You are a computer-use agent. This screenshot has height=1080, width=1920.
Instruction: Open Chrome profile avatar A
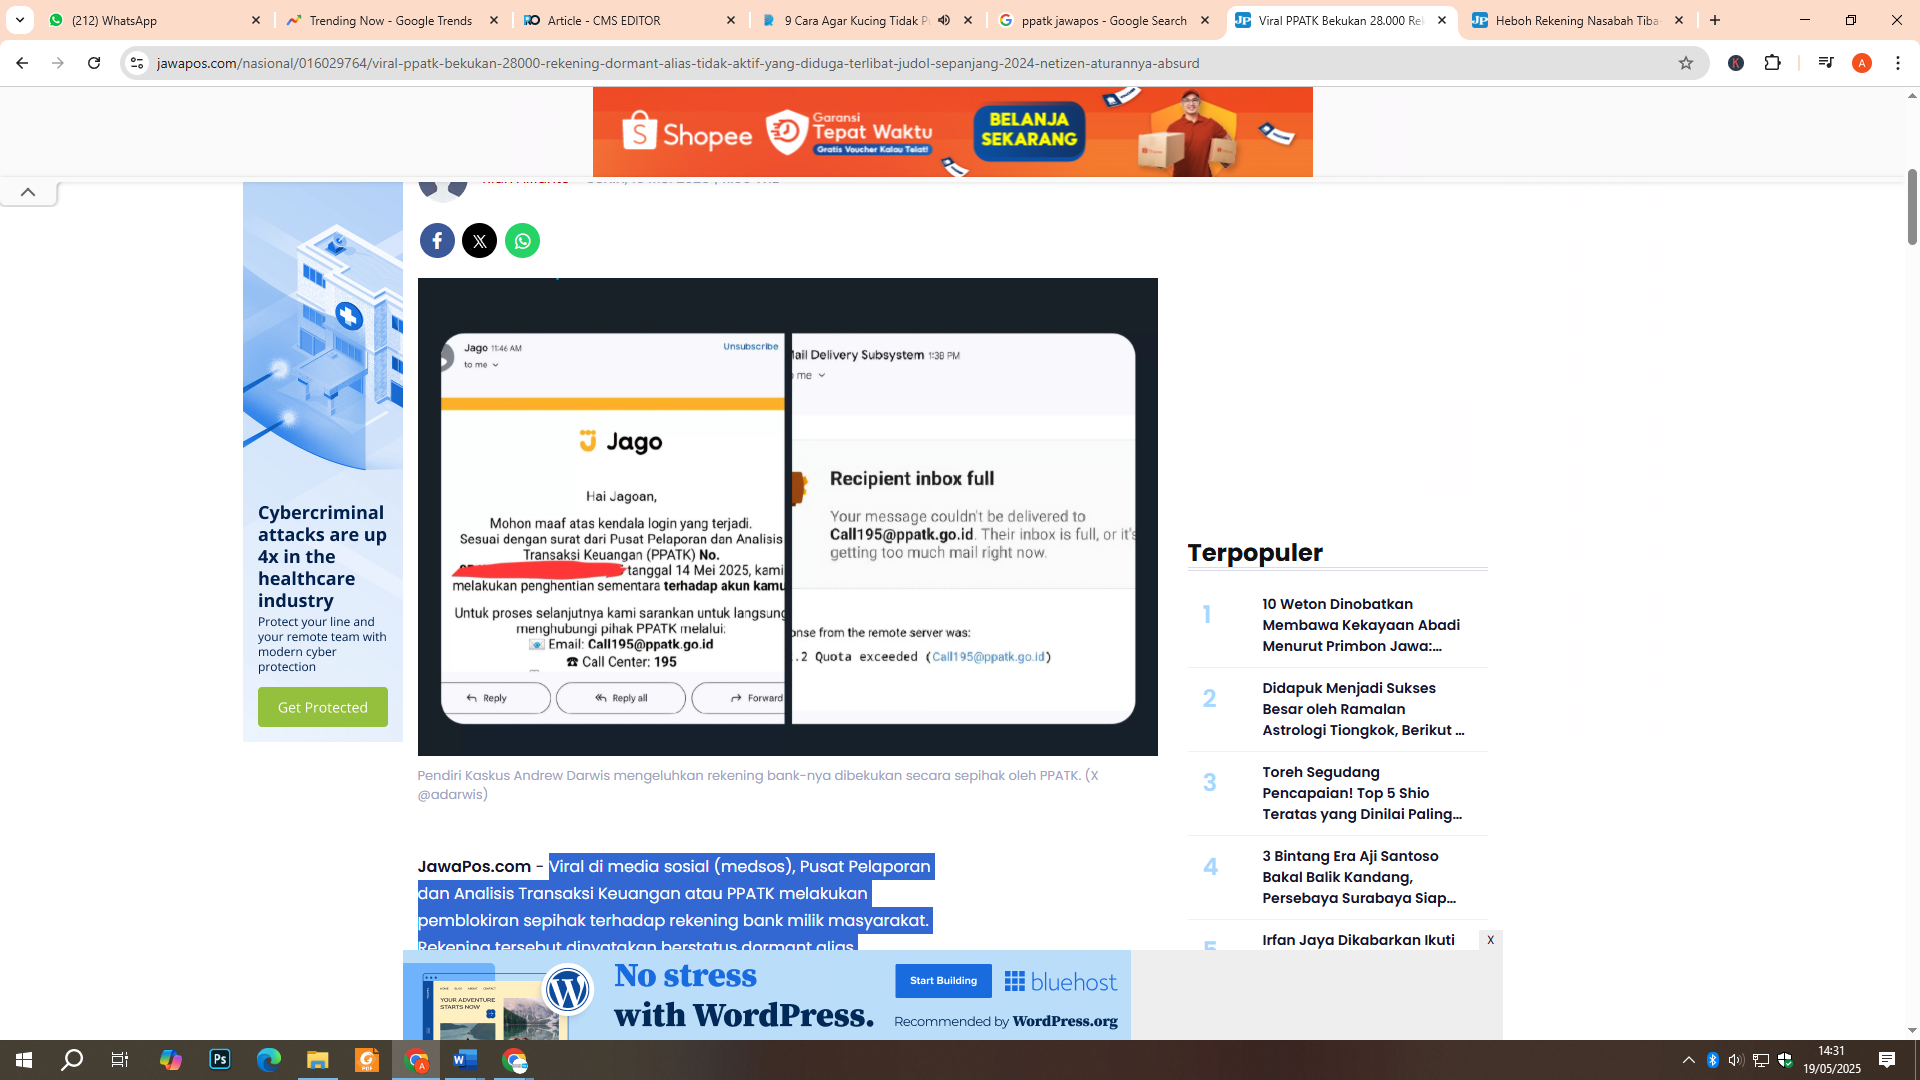1862,63
